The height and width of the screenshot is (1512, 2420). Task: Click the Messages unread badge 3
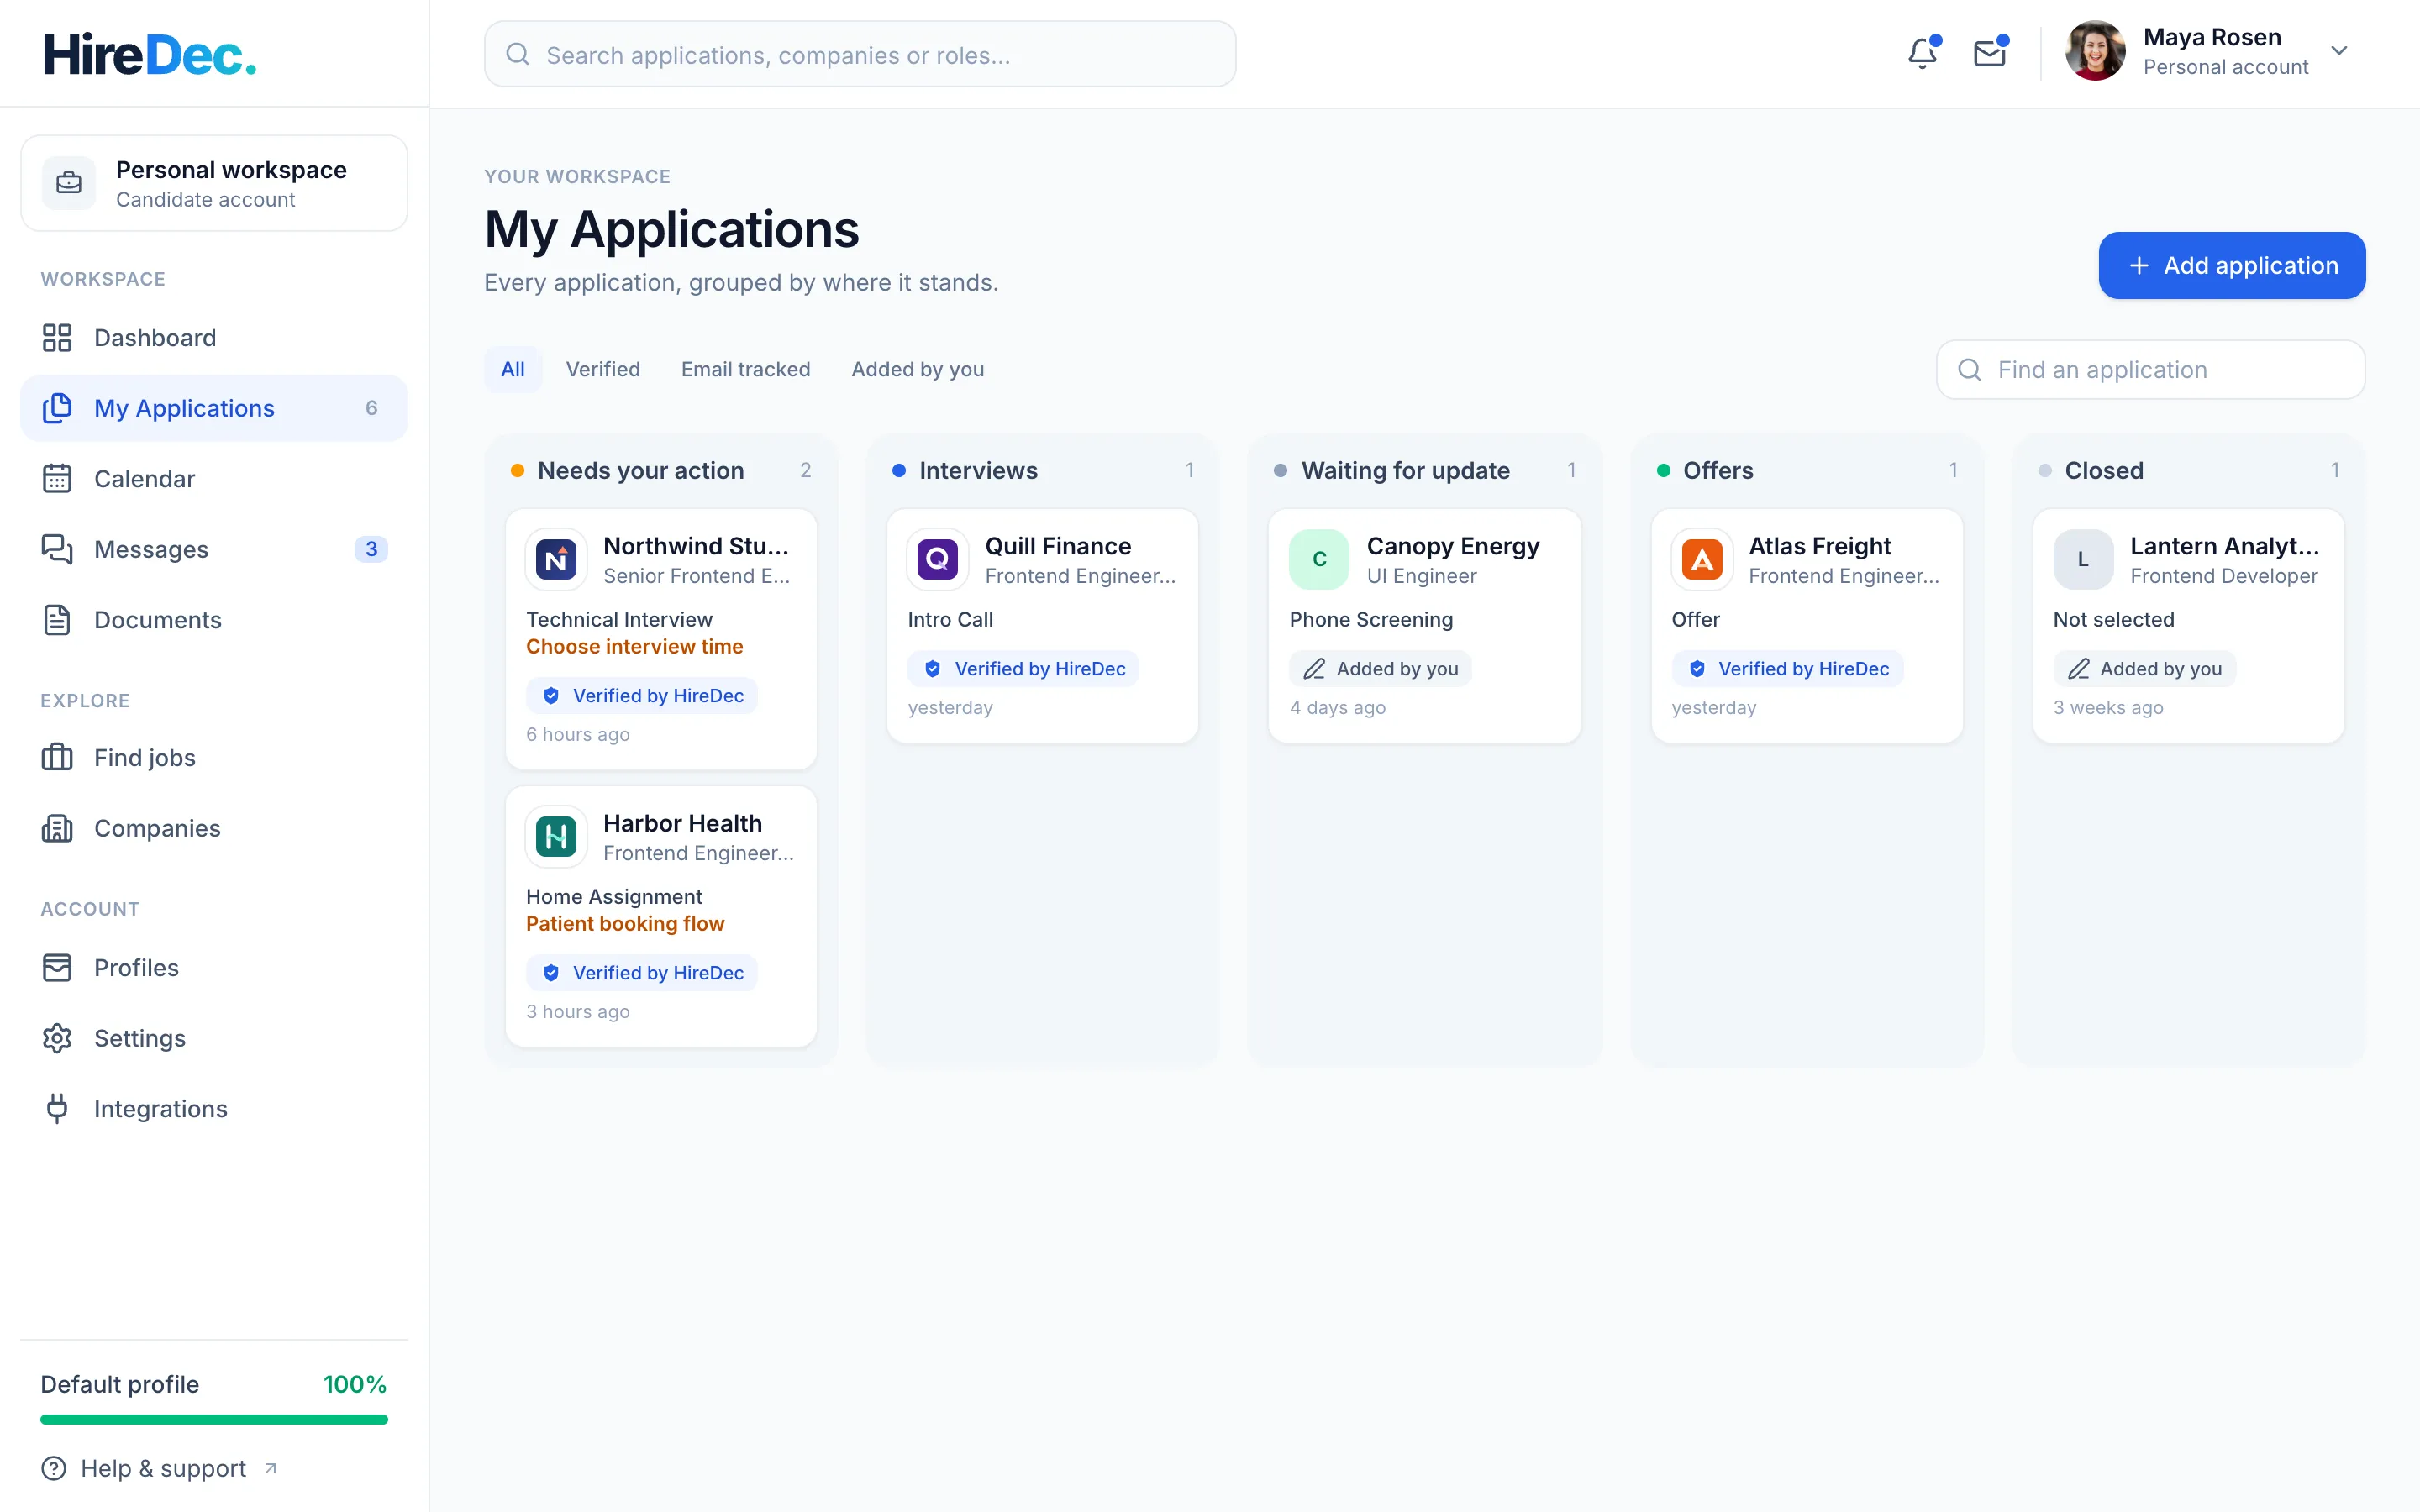coord(371,549)
